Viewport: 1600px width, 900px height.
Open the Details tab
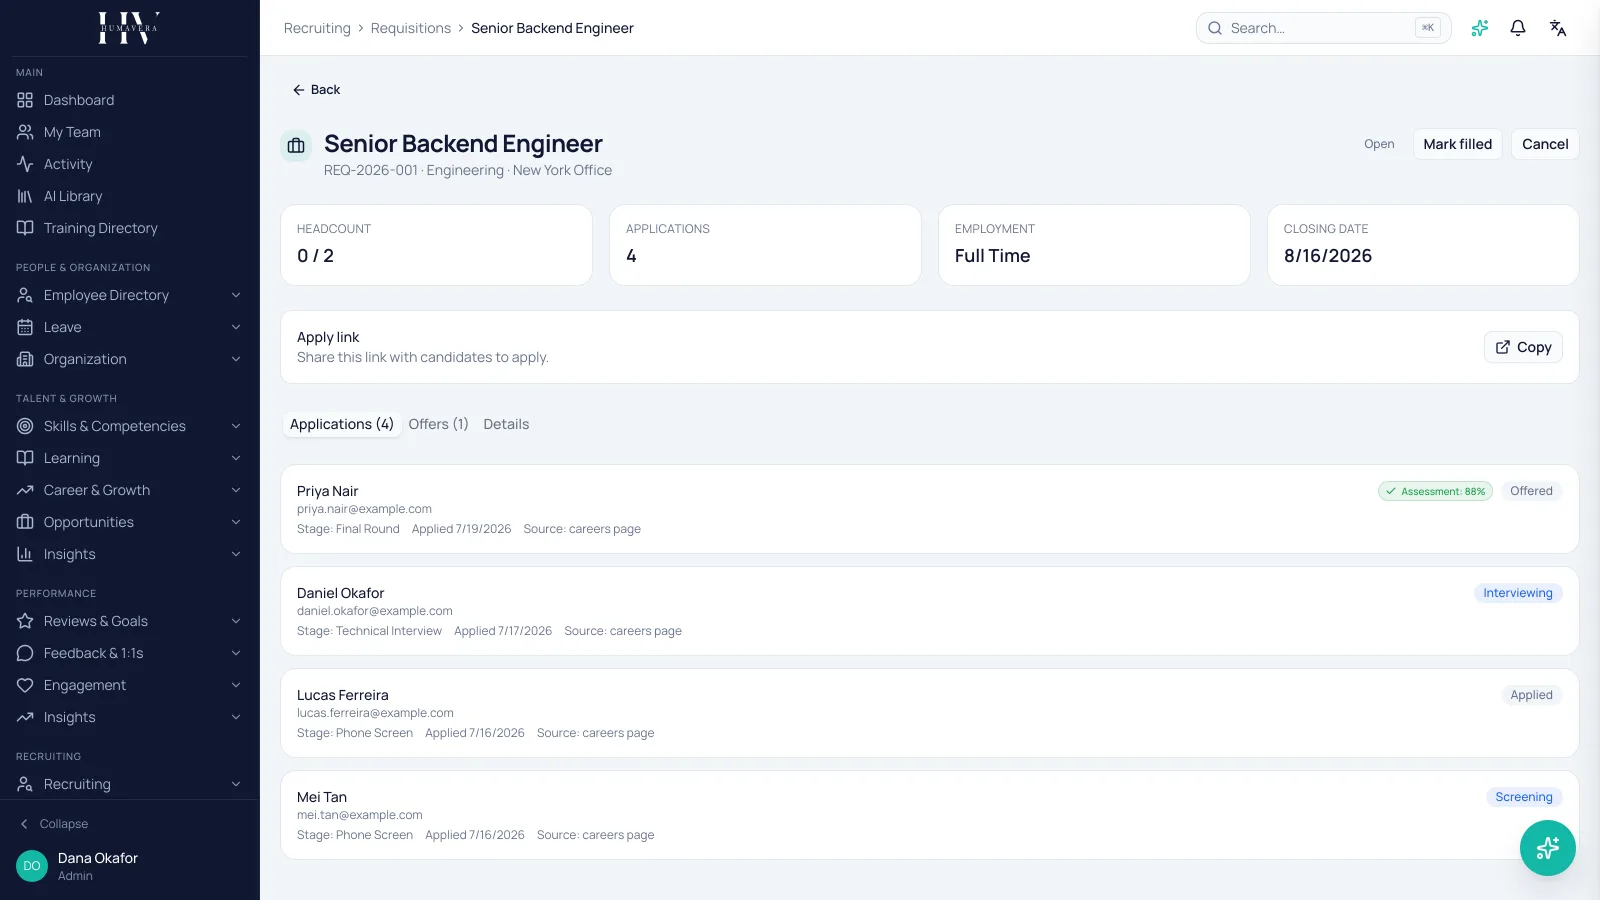coord(506,424)
